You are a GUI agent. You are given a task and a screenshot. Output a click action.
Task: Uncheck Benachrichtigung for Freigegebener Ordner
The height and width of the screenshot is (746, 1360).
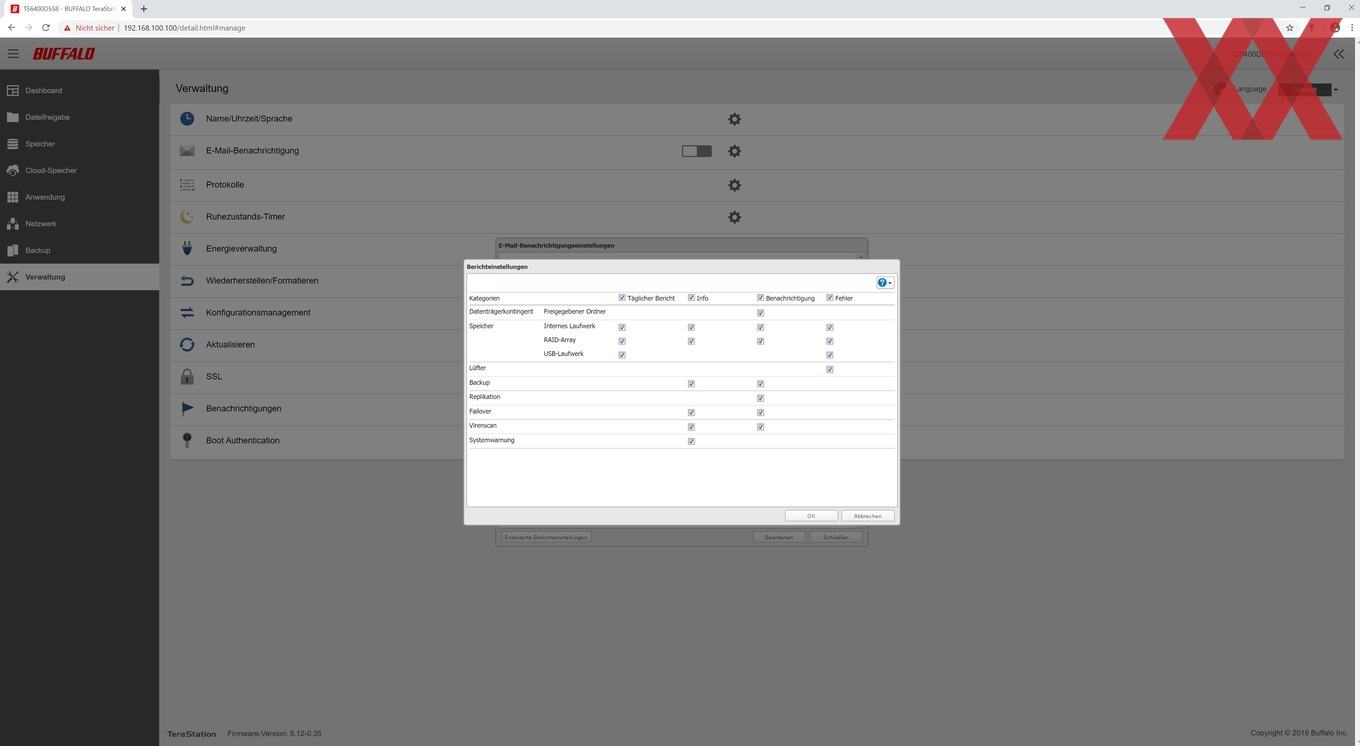click(760, 313)
